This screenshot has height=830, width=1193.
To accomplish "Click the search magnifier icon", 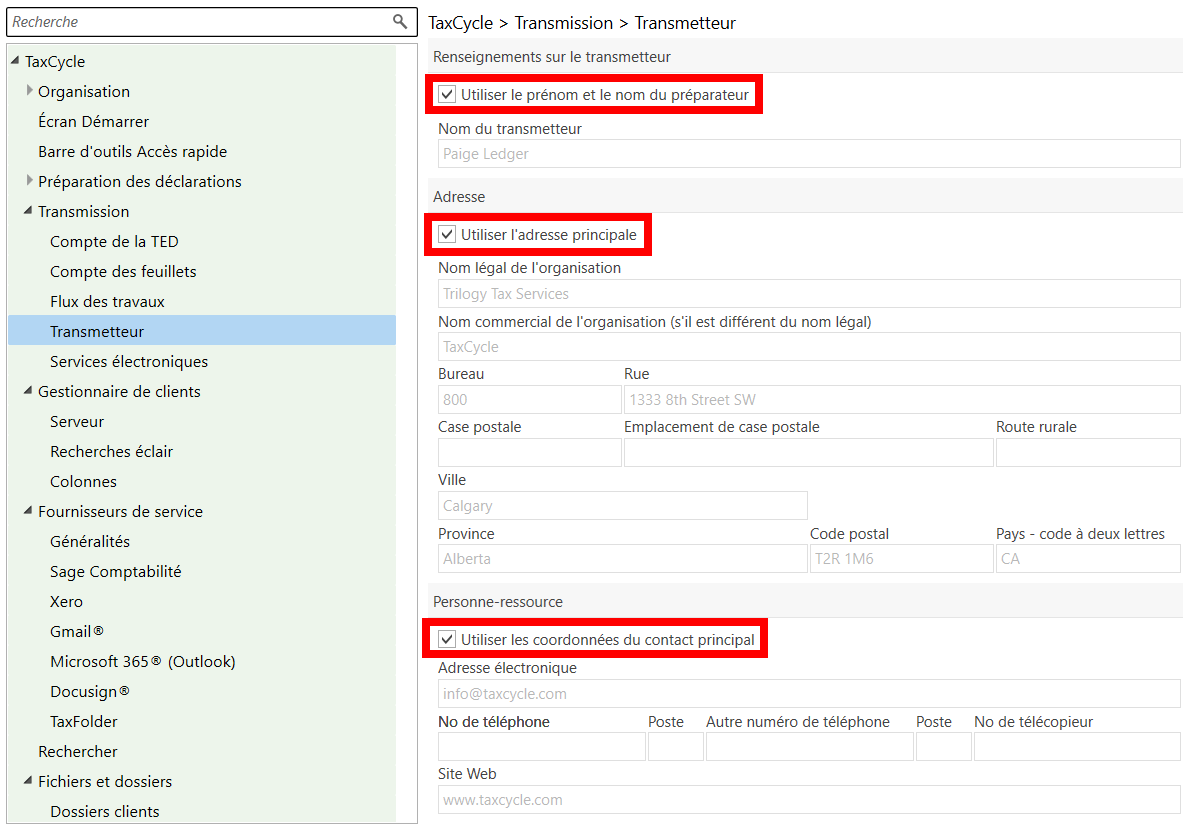I will pyautogui.click(x=399, y=21).
